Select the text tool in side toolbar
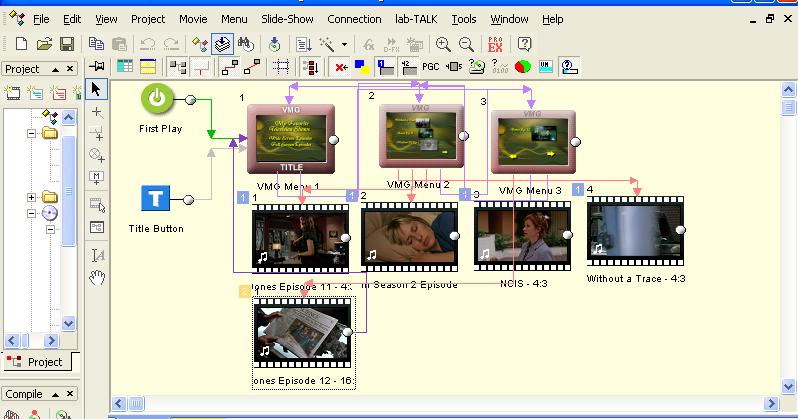Image resolution: width=798 pixels, height=419 pixels. pyautogui.click(x=97, y=255)
